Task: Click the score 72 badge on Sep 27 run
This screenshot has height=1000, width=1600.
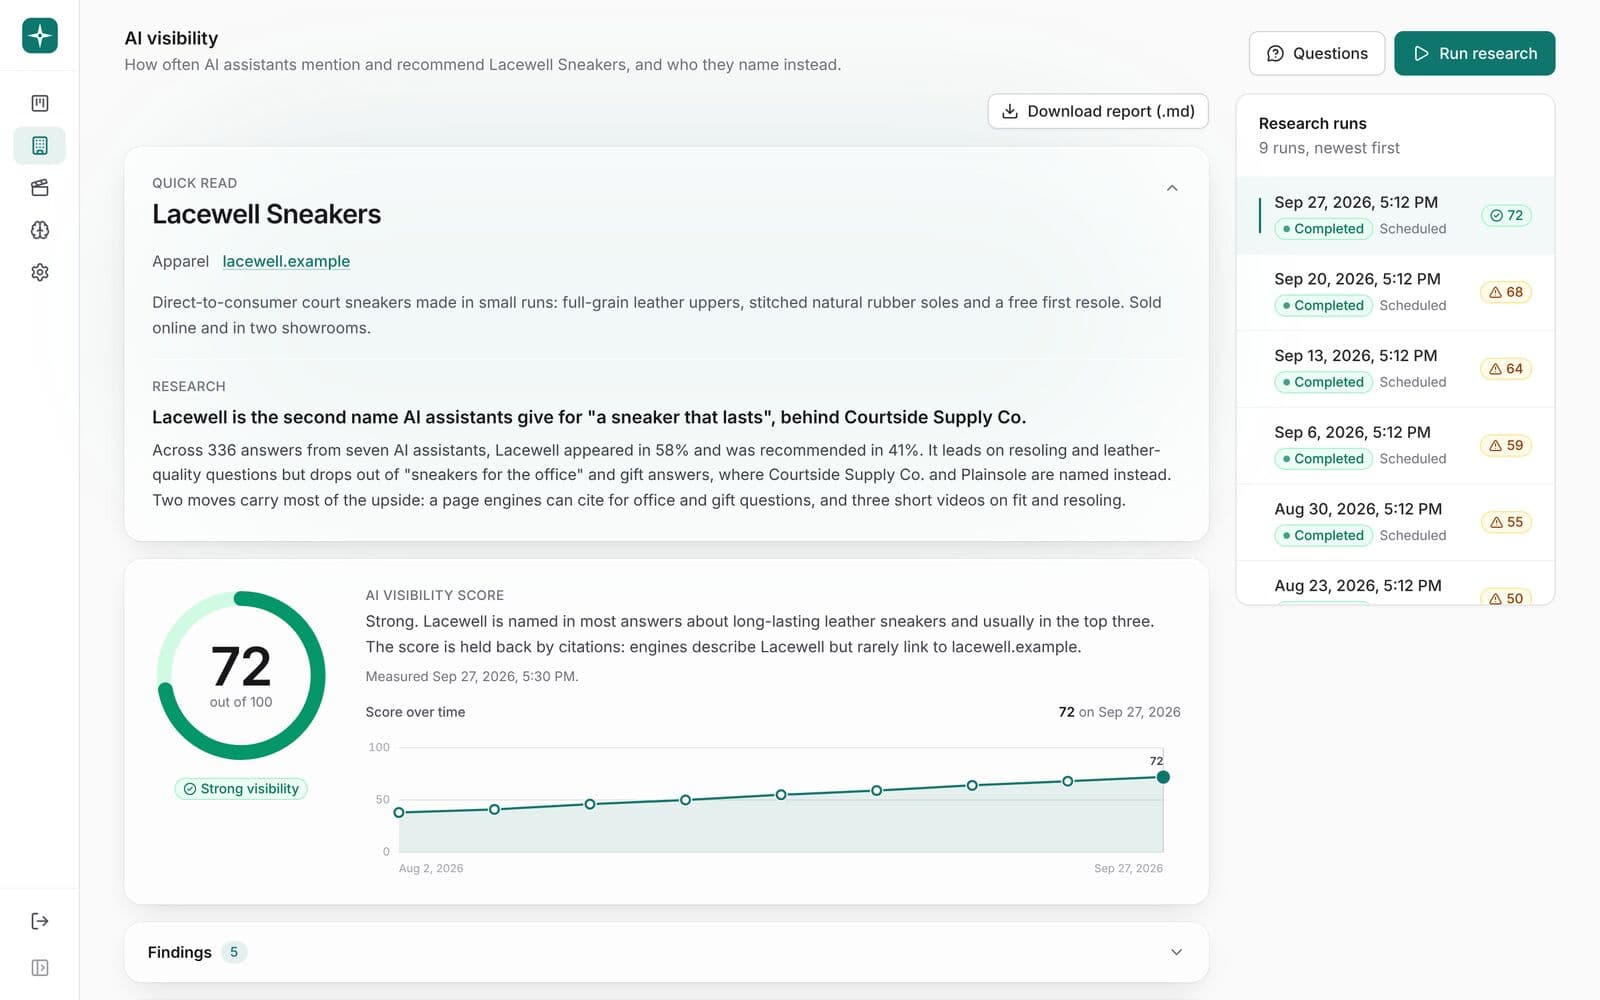Action: click(1506, 215)
